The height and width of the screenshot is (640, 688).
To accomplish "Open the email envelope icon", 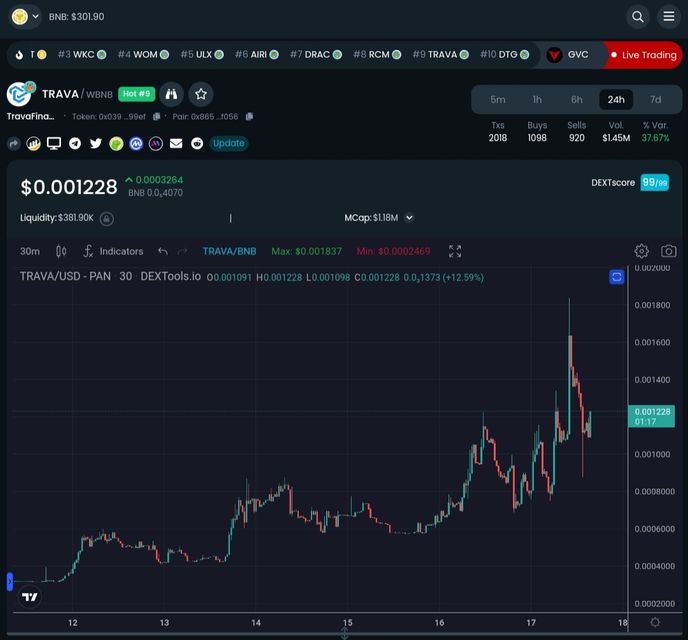I will pyautogui.click(x=176, y=143).
